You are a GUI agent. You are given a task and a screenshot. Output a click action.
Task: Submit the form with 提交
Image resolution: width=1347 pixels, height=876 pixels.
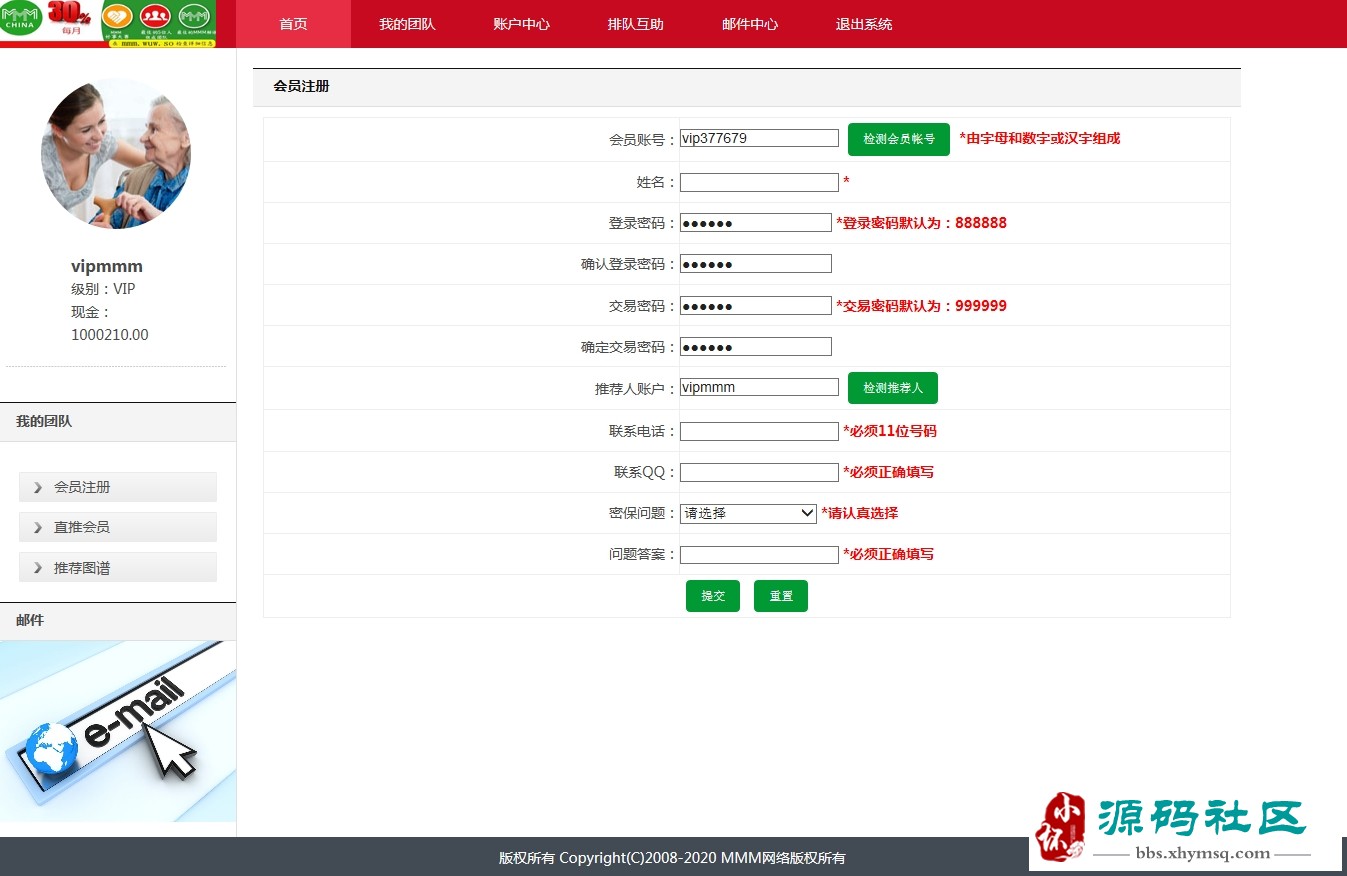[712, 596]
